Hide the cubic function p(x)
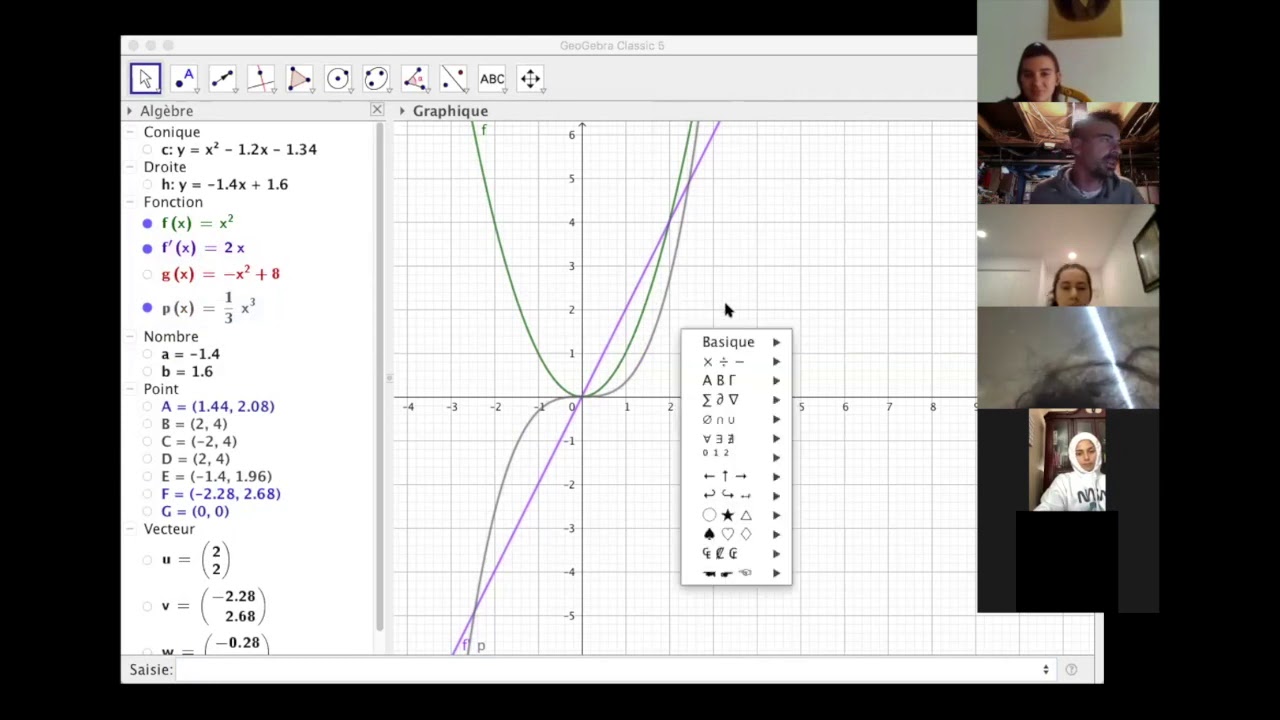Image resolution: width=1280 pixels, height=720 pixels. [x=148, y=308]
